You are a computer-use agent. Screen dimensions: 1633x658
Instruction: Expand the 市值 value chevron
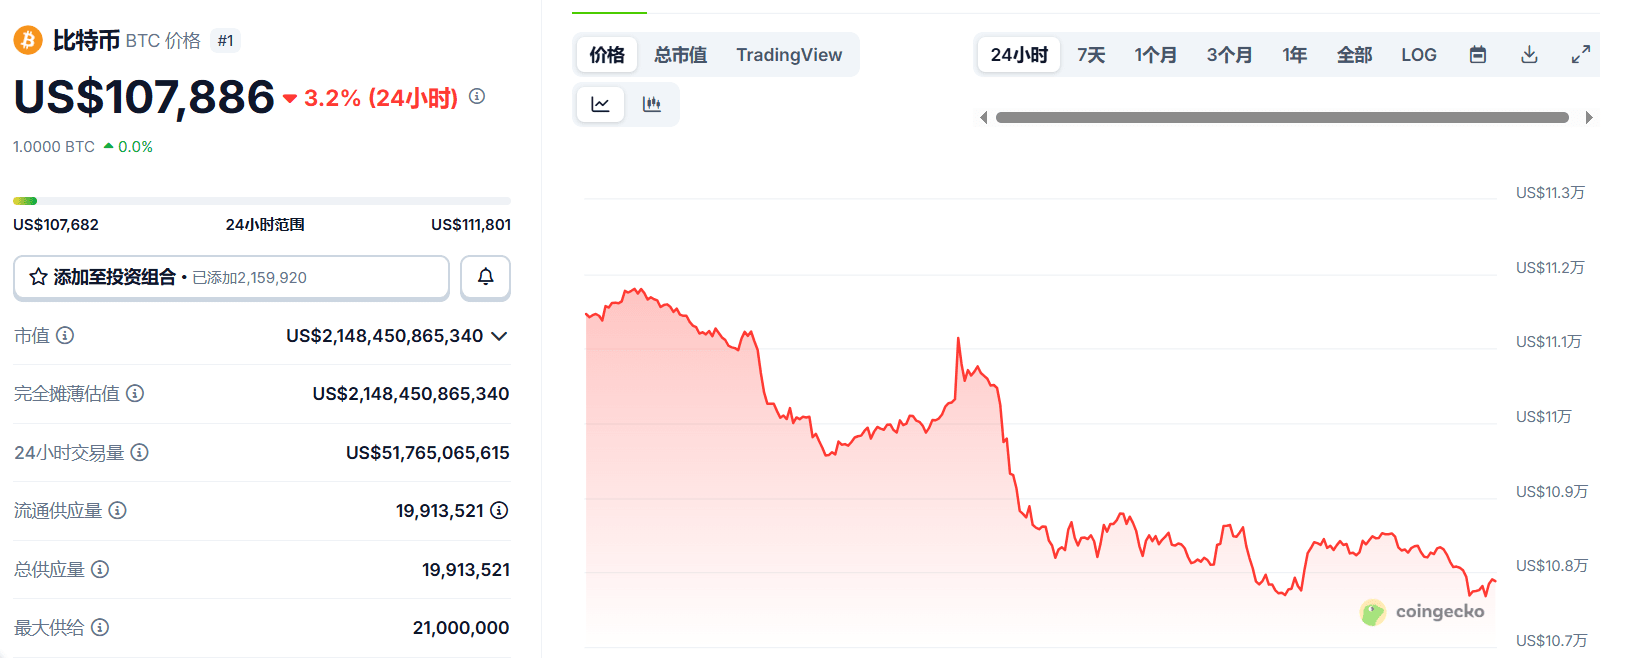[500, 336]
